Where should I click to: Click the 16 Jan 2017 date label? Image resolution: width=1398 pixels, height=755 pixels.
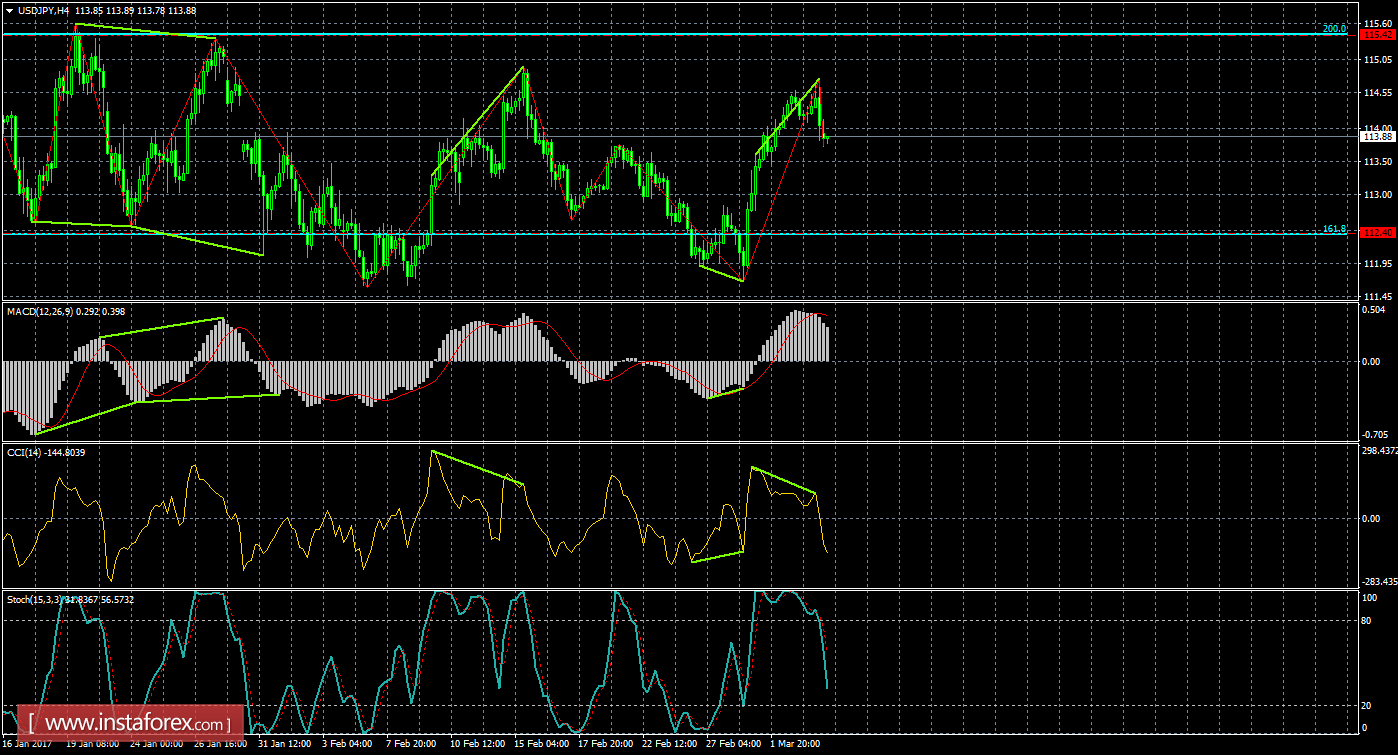[x=28, y=745]
